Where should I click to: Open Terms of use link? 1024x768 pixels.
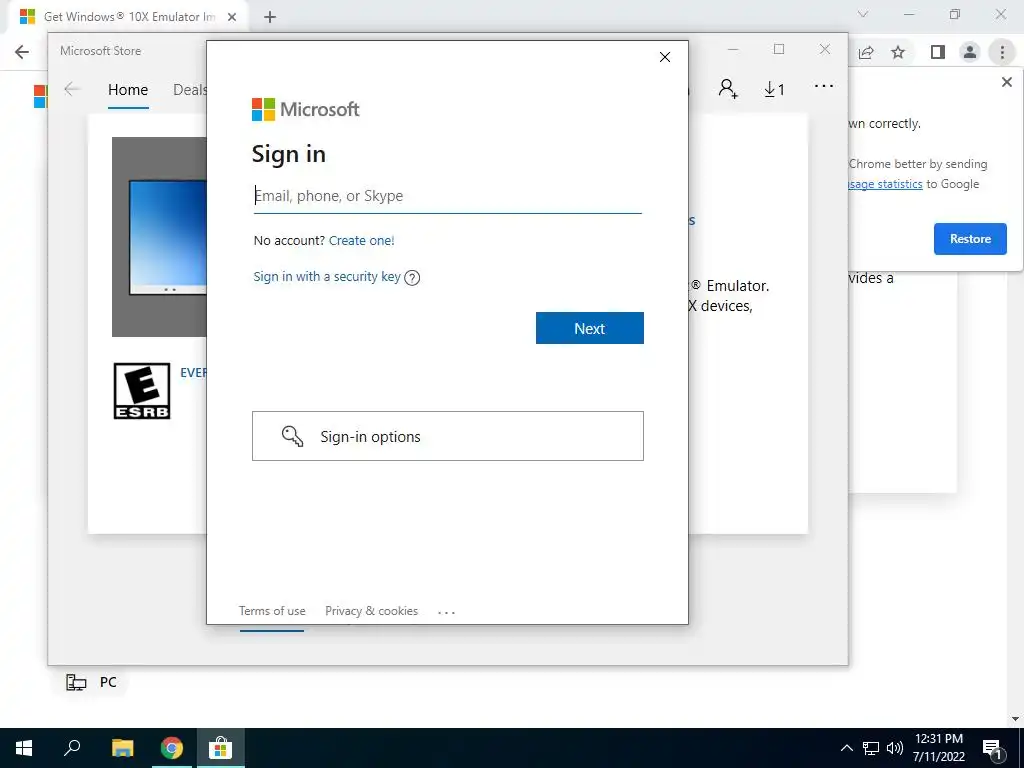pyautogui.click(x=272, y=611)
